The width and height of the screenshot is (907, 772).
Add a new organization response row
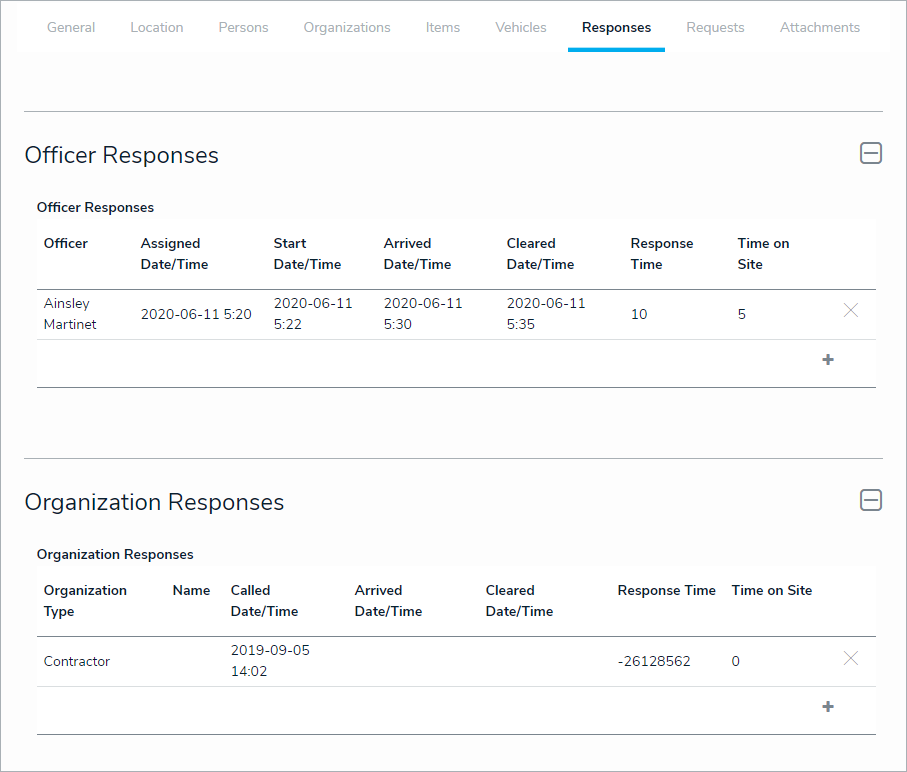tap(828, 707)
